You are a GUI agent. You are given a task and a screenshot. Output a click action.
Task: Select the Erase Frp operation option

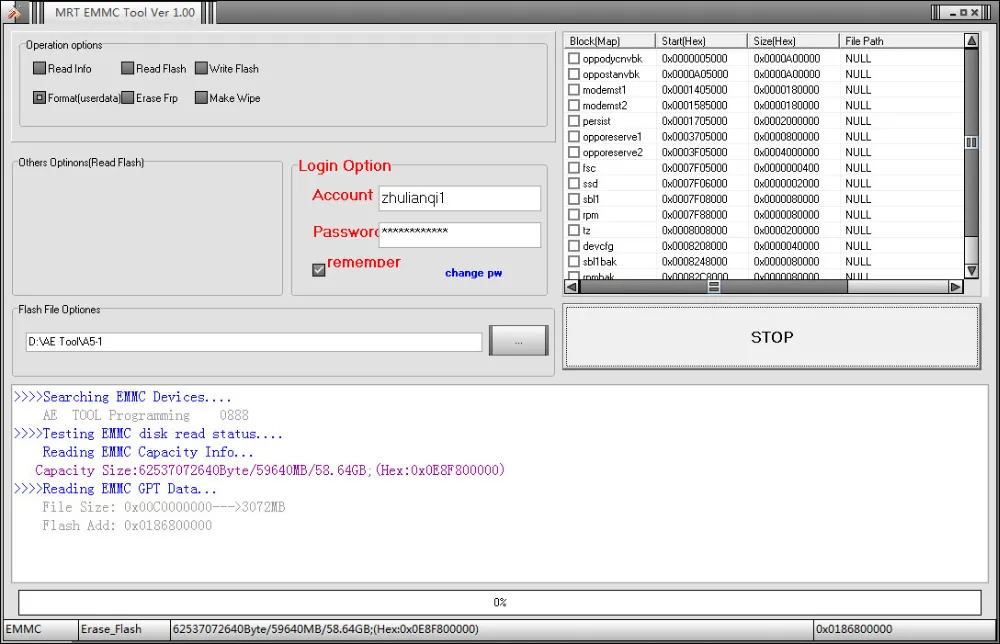point(128,98)
